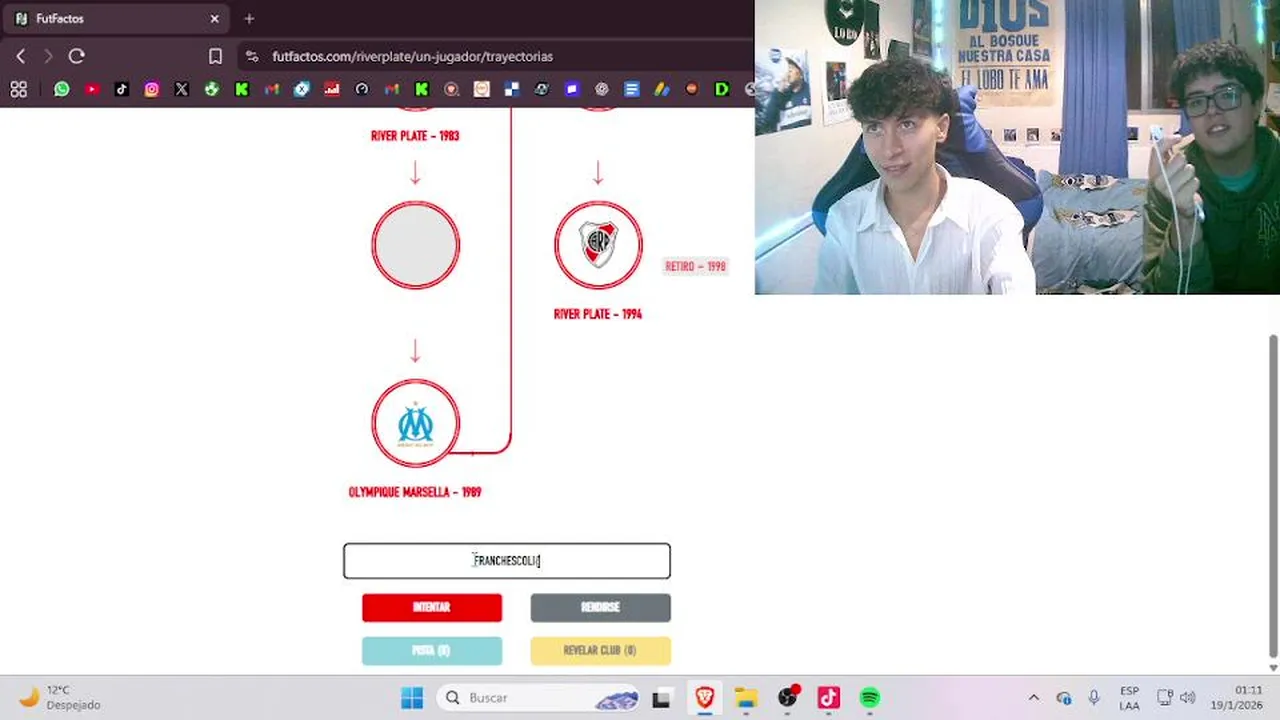This screenshot has width=1280, height=720.
Task: Submit guess with the INTENTAR button
Action: tap(432, 607)
